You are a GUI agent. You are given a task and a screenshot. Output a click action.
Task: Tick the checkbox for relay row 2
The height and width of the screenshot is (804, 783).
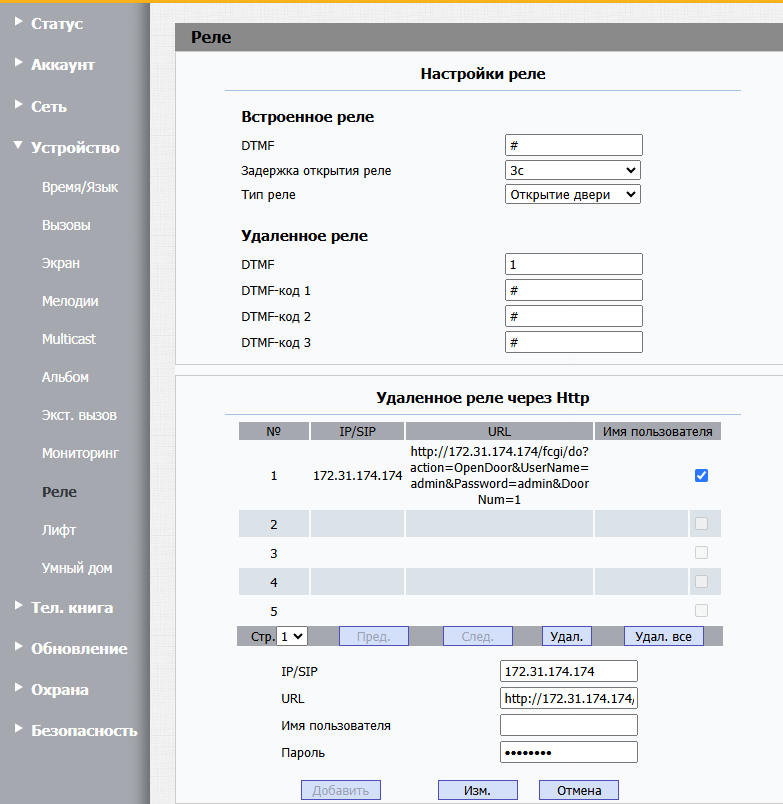(701, 524)
